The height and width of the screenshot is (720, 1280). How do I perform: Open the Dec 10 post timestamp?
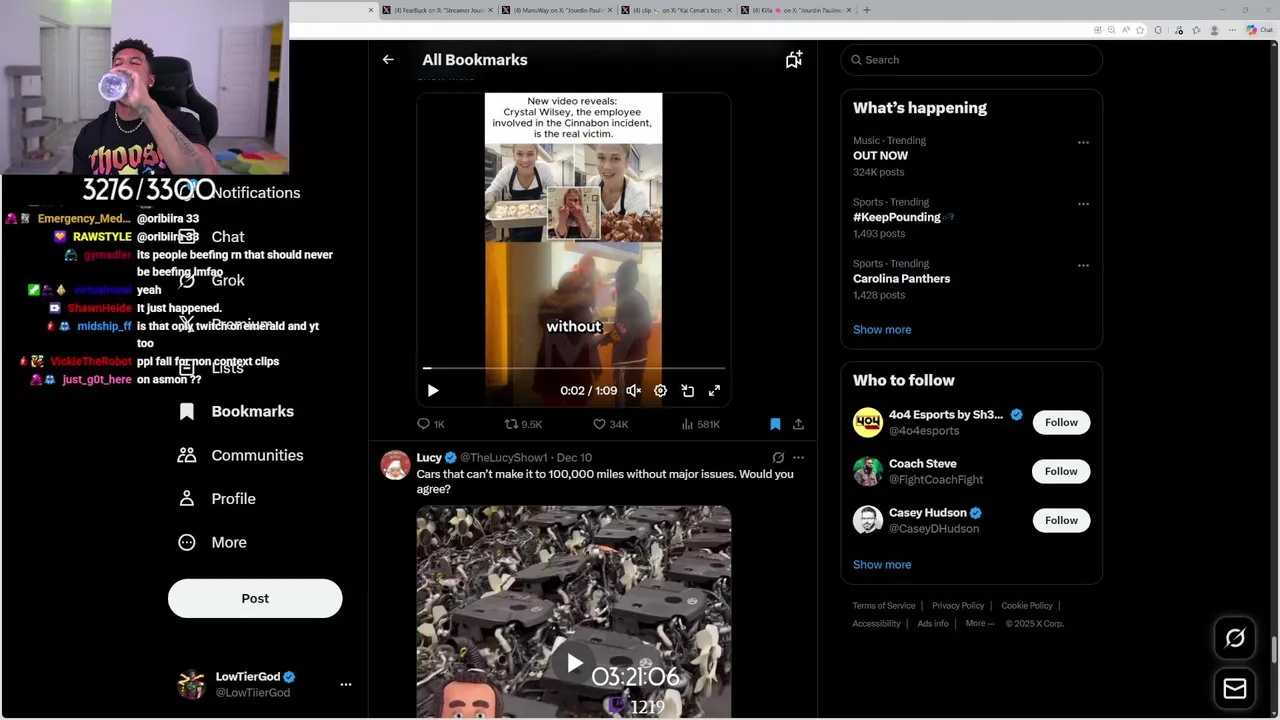574,458
